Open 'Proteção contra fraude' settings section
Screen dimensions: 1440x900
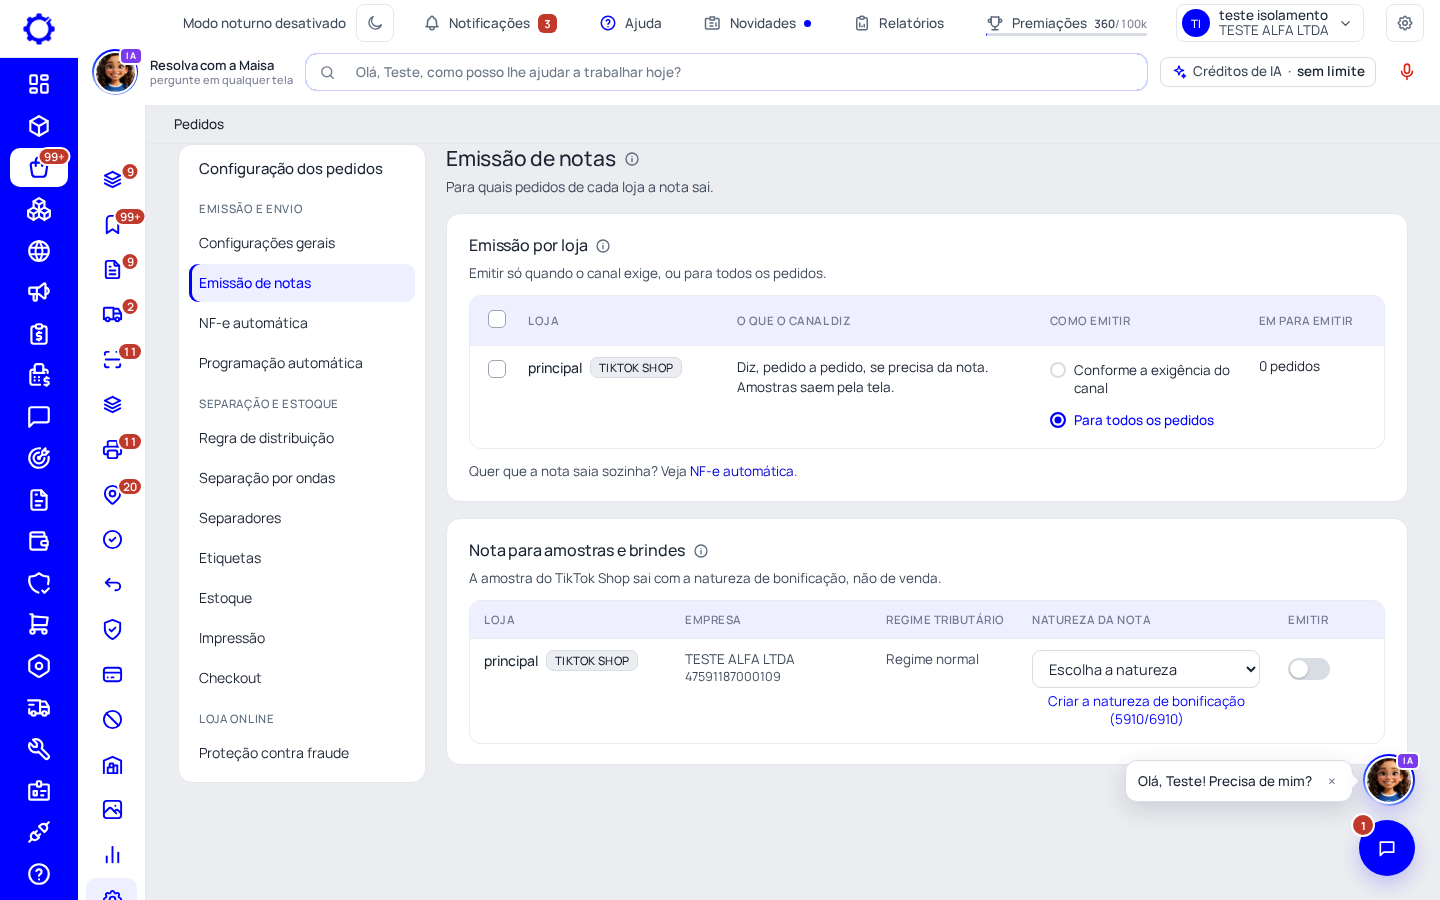[x=302, y=753]
